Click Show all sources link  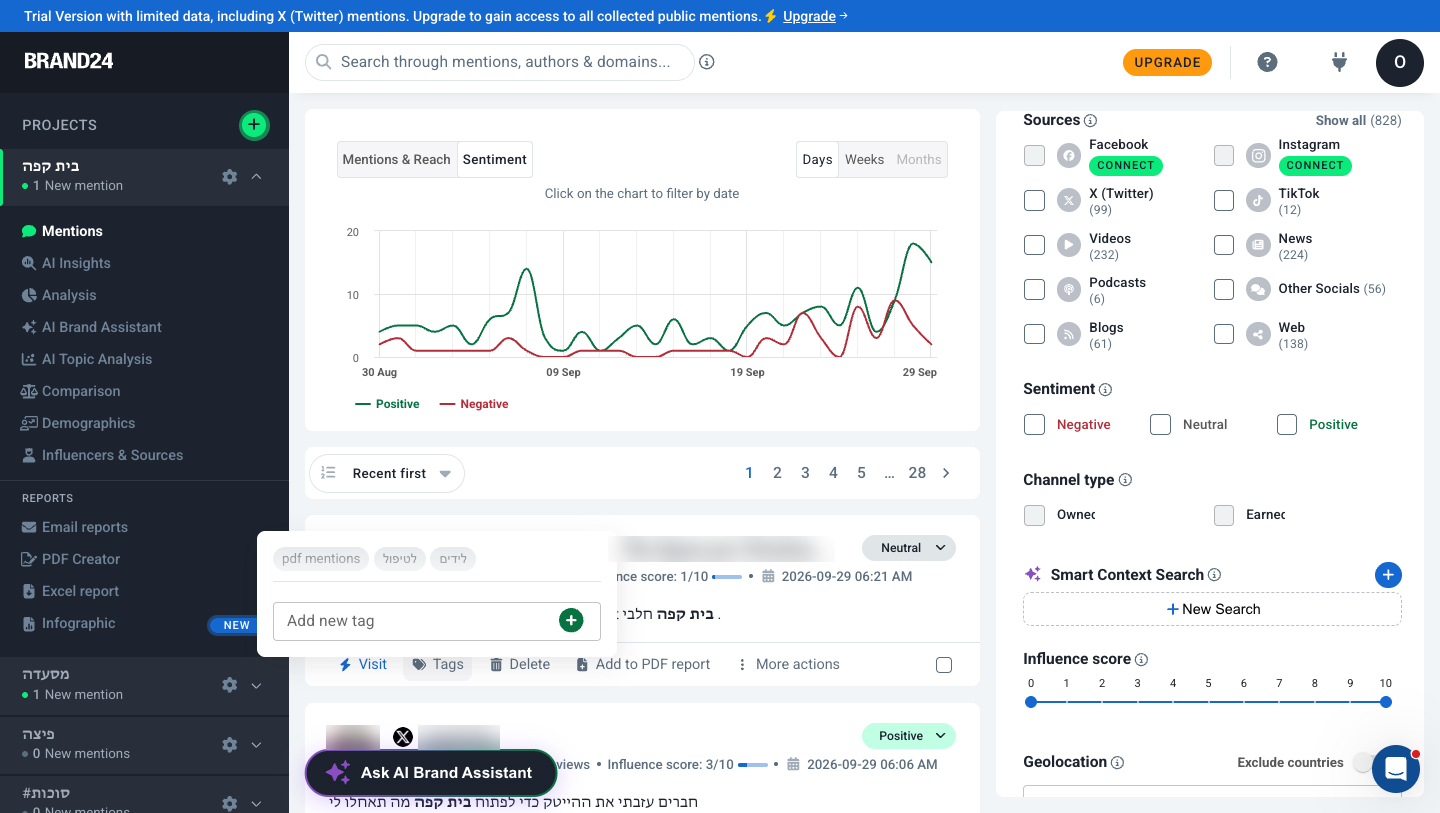coord(1358,120)
